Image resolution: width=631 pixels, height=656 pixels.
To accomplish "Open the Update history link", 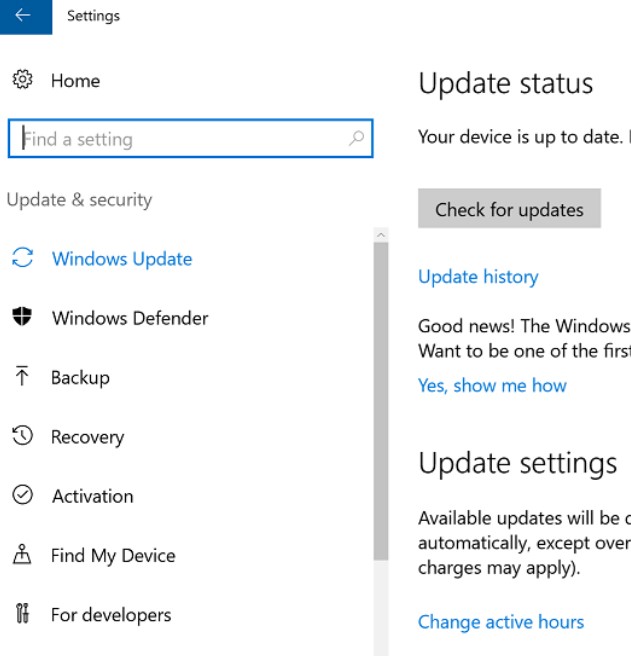I will [x=478, y=277].
